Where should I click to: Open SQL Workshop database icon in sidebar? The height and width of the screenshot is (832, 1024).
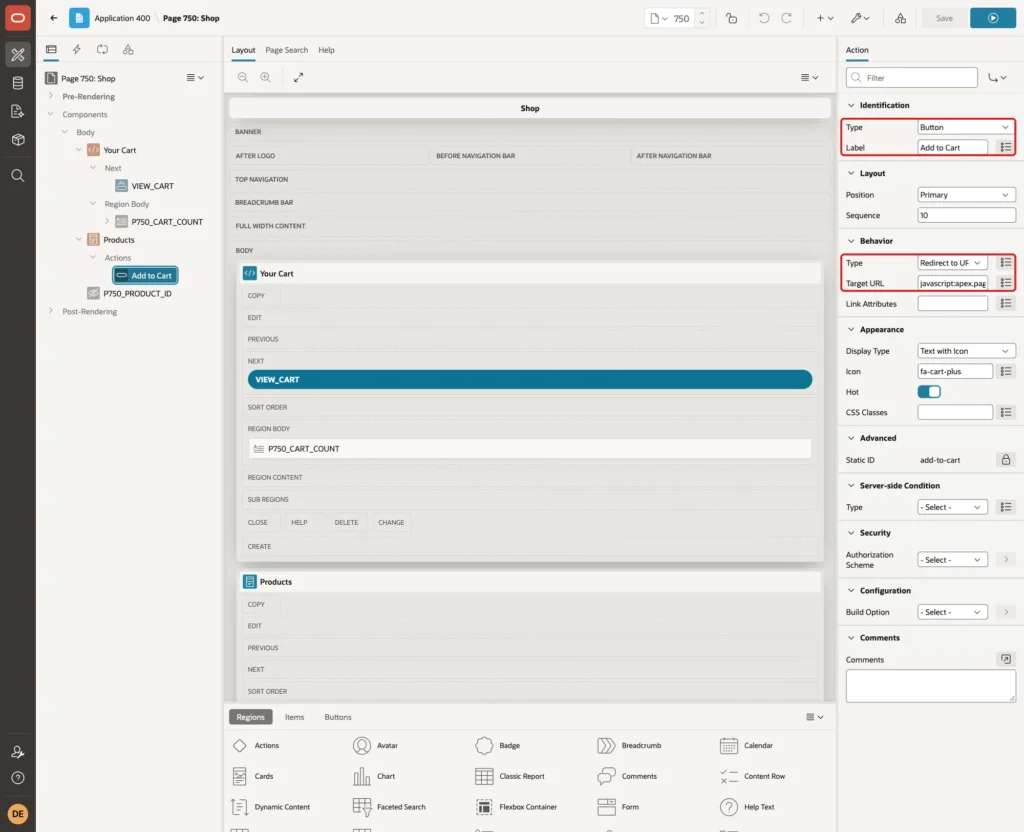point(18,83)
